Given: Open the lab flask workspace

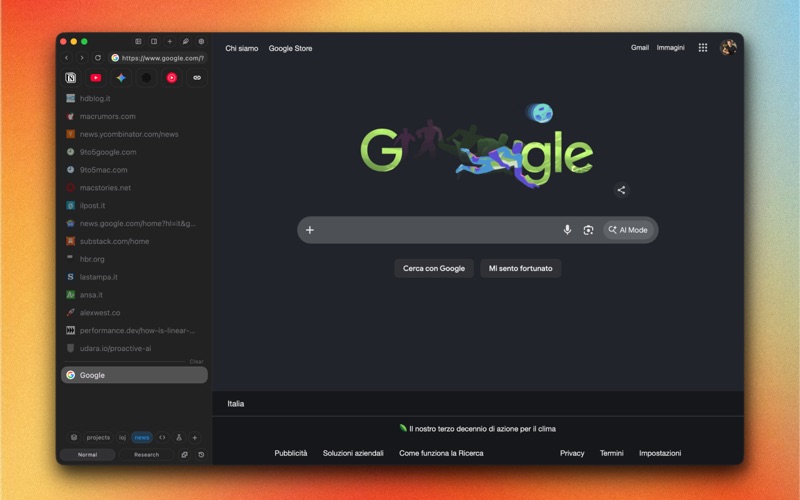Looking at the screenshot, I should point(179,437).
